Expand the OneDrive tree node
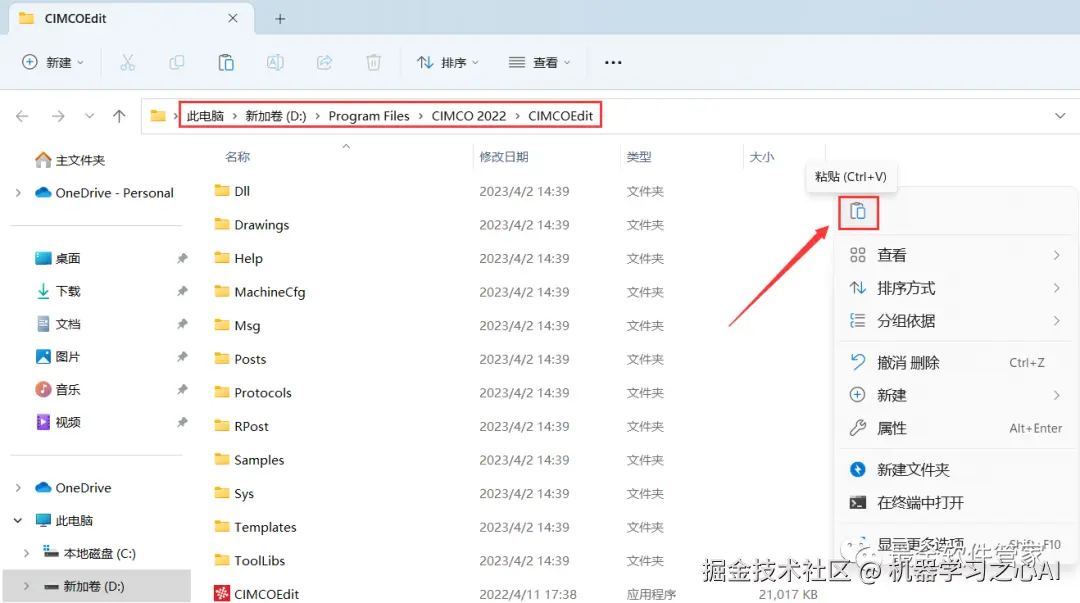 pos(18,488)
